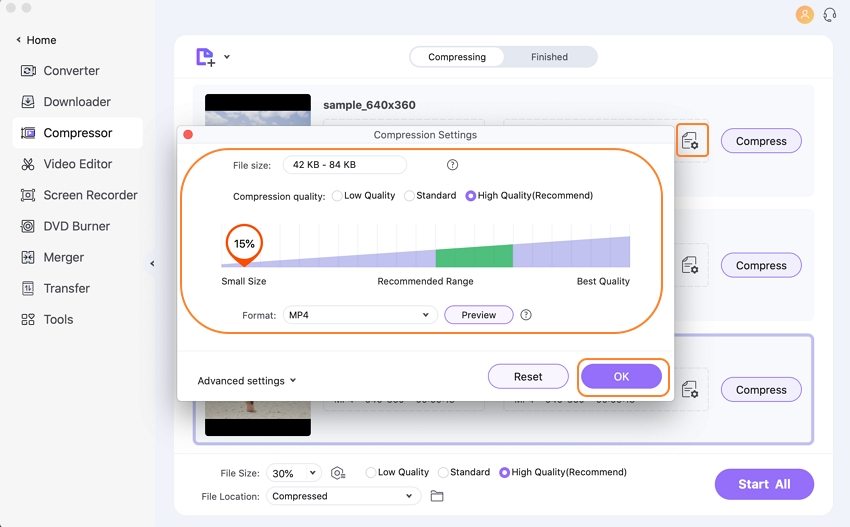Image resolution: width=850 pixels, height=527 pixels.
Task: Click the 15% compression slider handle
Action: [x=244, y=245]
